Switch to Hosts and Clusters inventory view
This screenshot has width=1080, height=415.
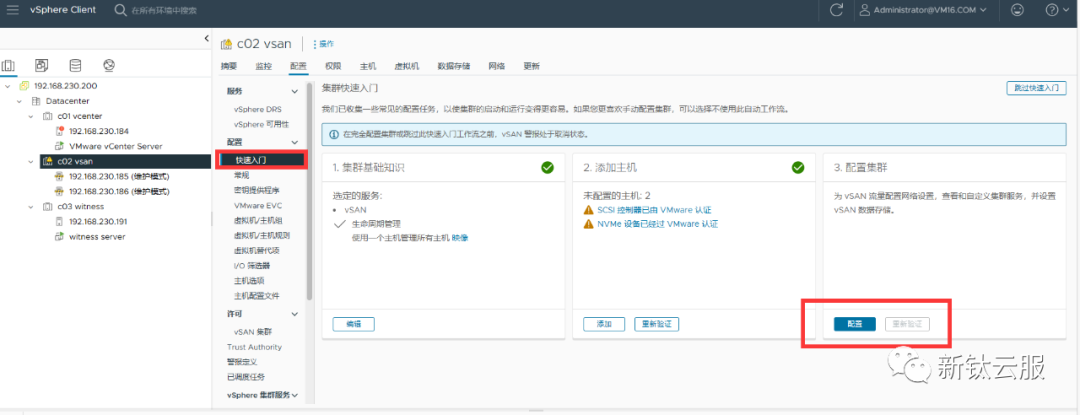pyautogui.click(x=9, y=65)
